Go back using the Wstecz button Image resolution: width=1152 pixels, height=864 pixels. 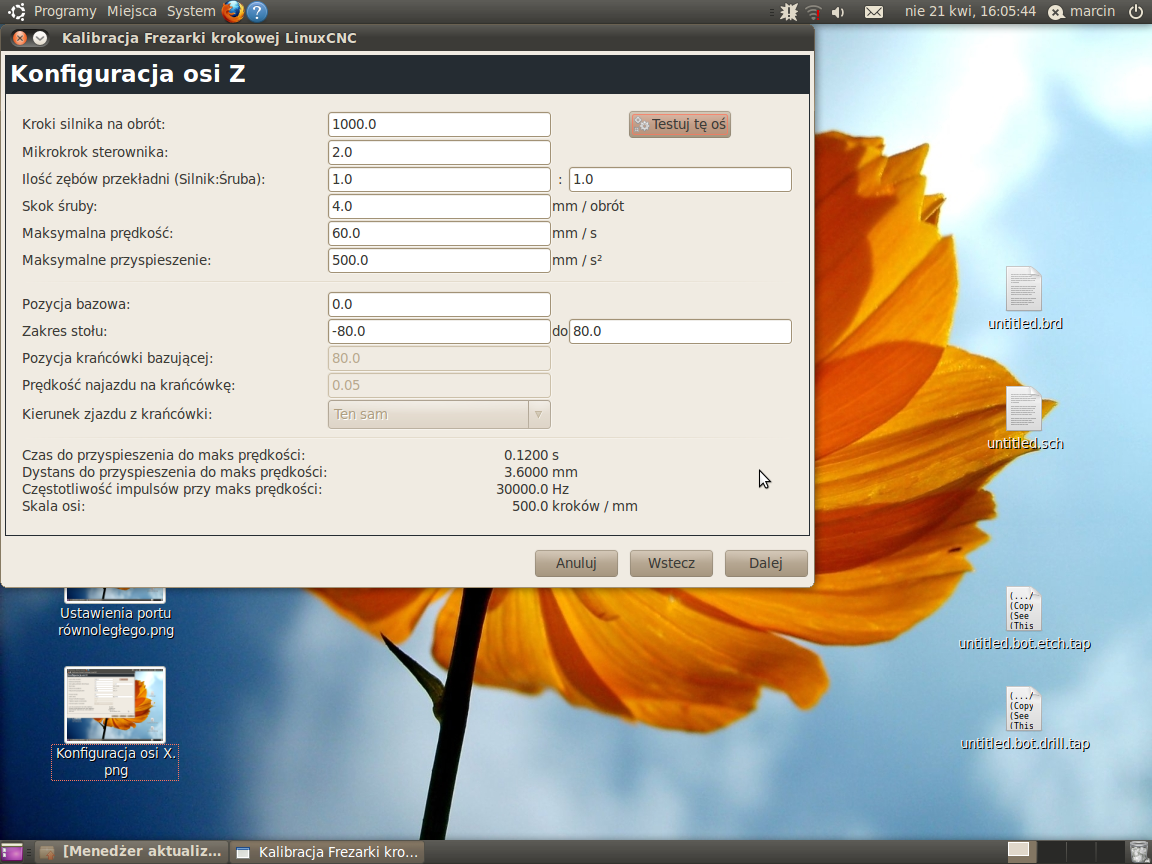(x=671, y=564)
